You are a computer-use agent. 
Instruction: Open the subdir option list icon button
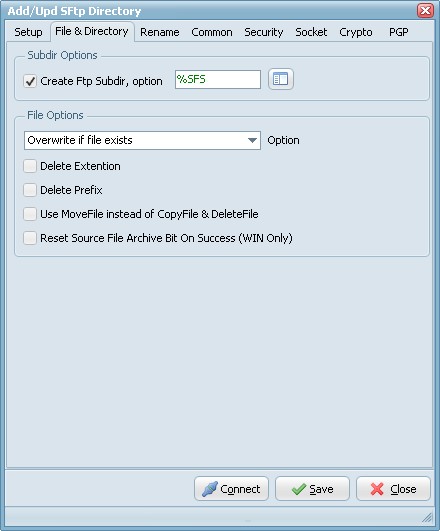[280, 79]
